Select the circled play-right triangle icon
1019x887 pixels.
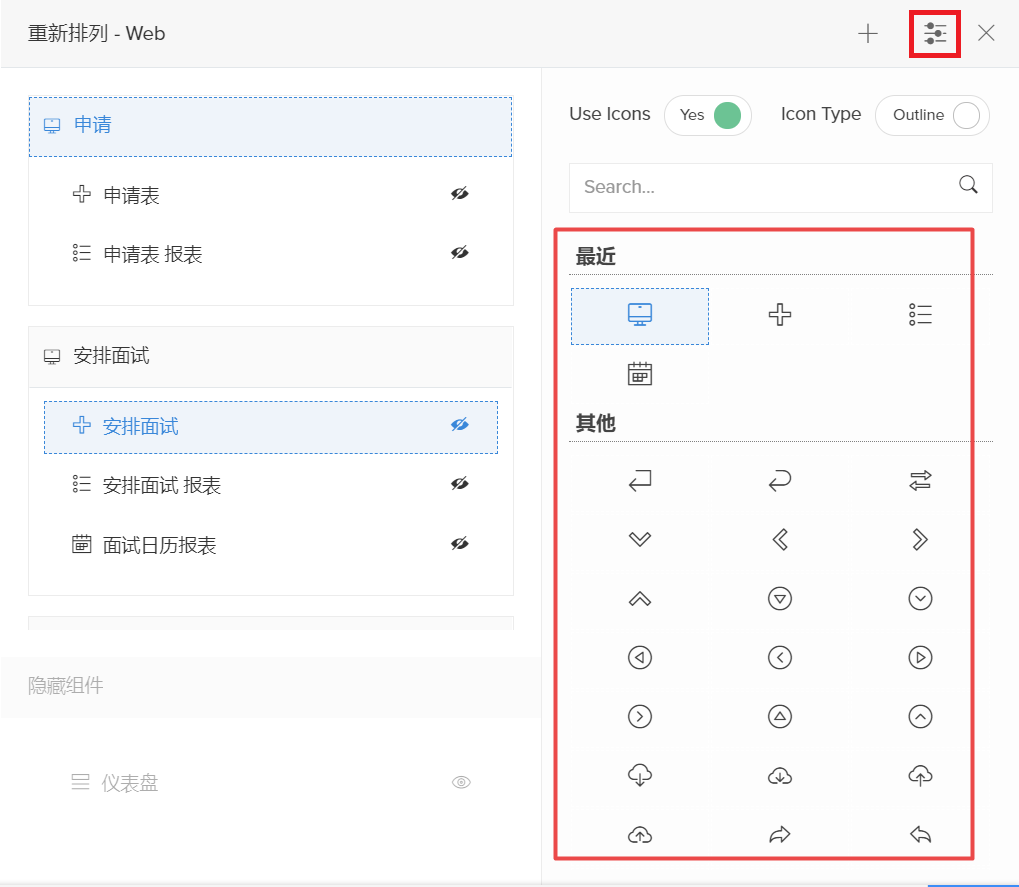point(920,658)
